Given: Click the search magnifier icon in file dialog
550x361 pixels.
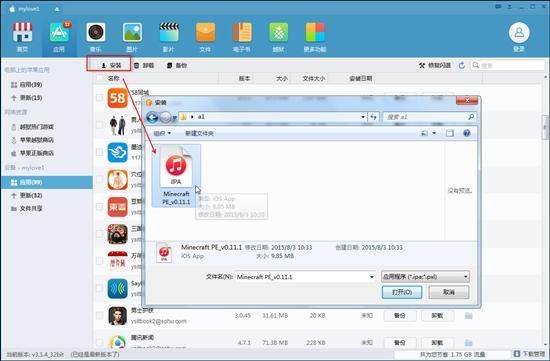Looking at the screenshot, I should coord(471,117).
